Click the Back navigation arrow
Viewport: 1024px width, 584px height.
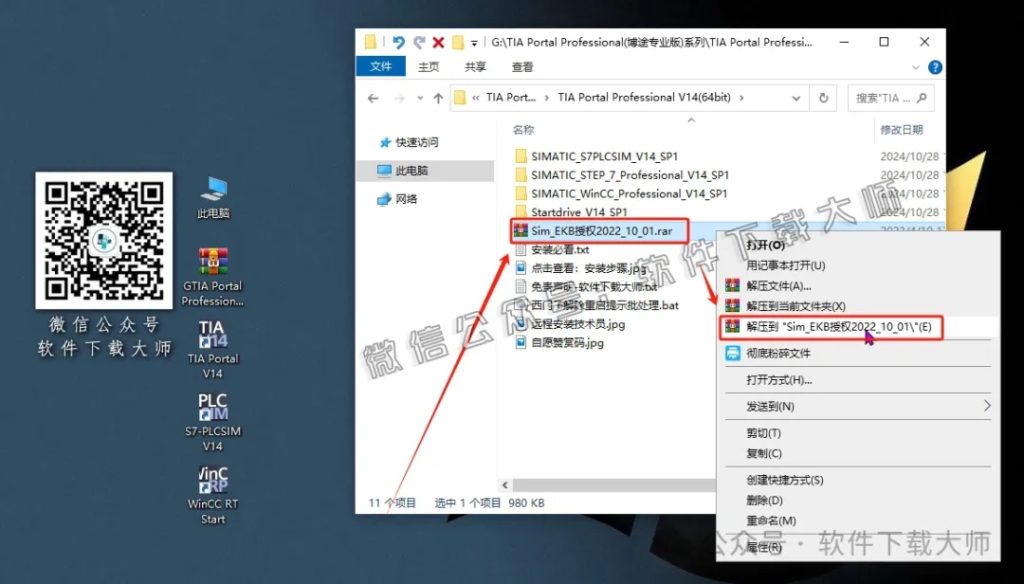click(x=371, y=97)
